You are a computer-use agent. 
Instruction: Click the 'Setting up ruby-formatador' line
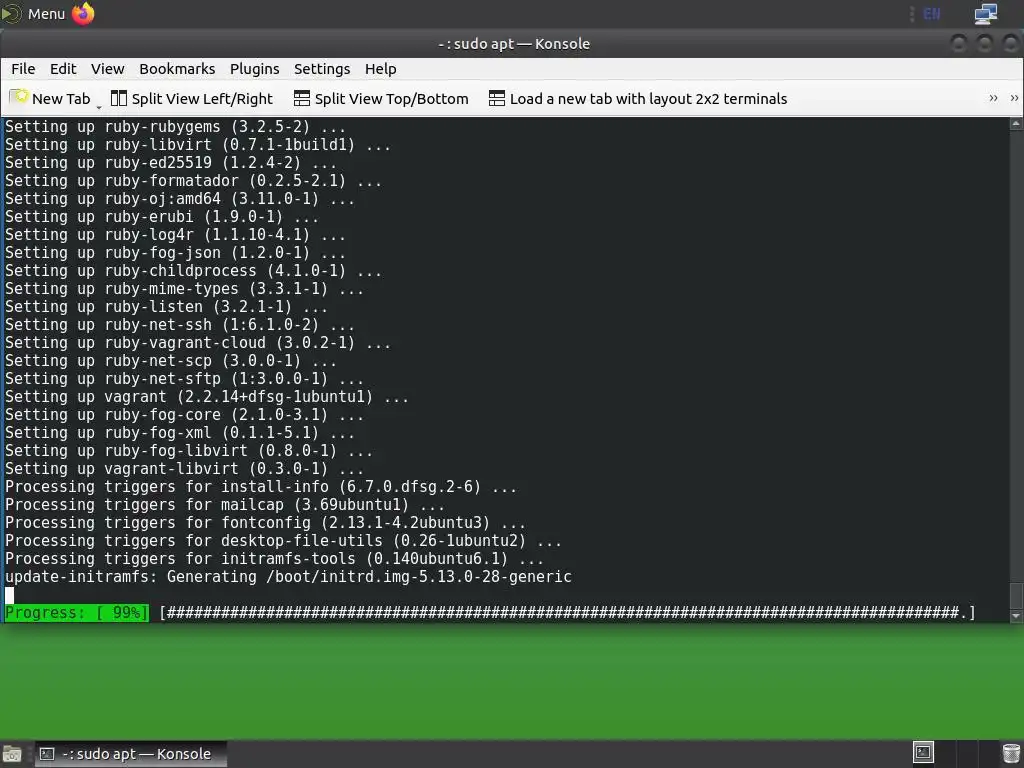[193, 180]
